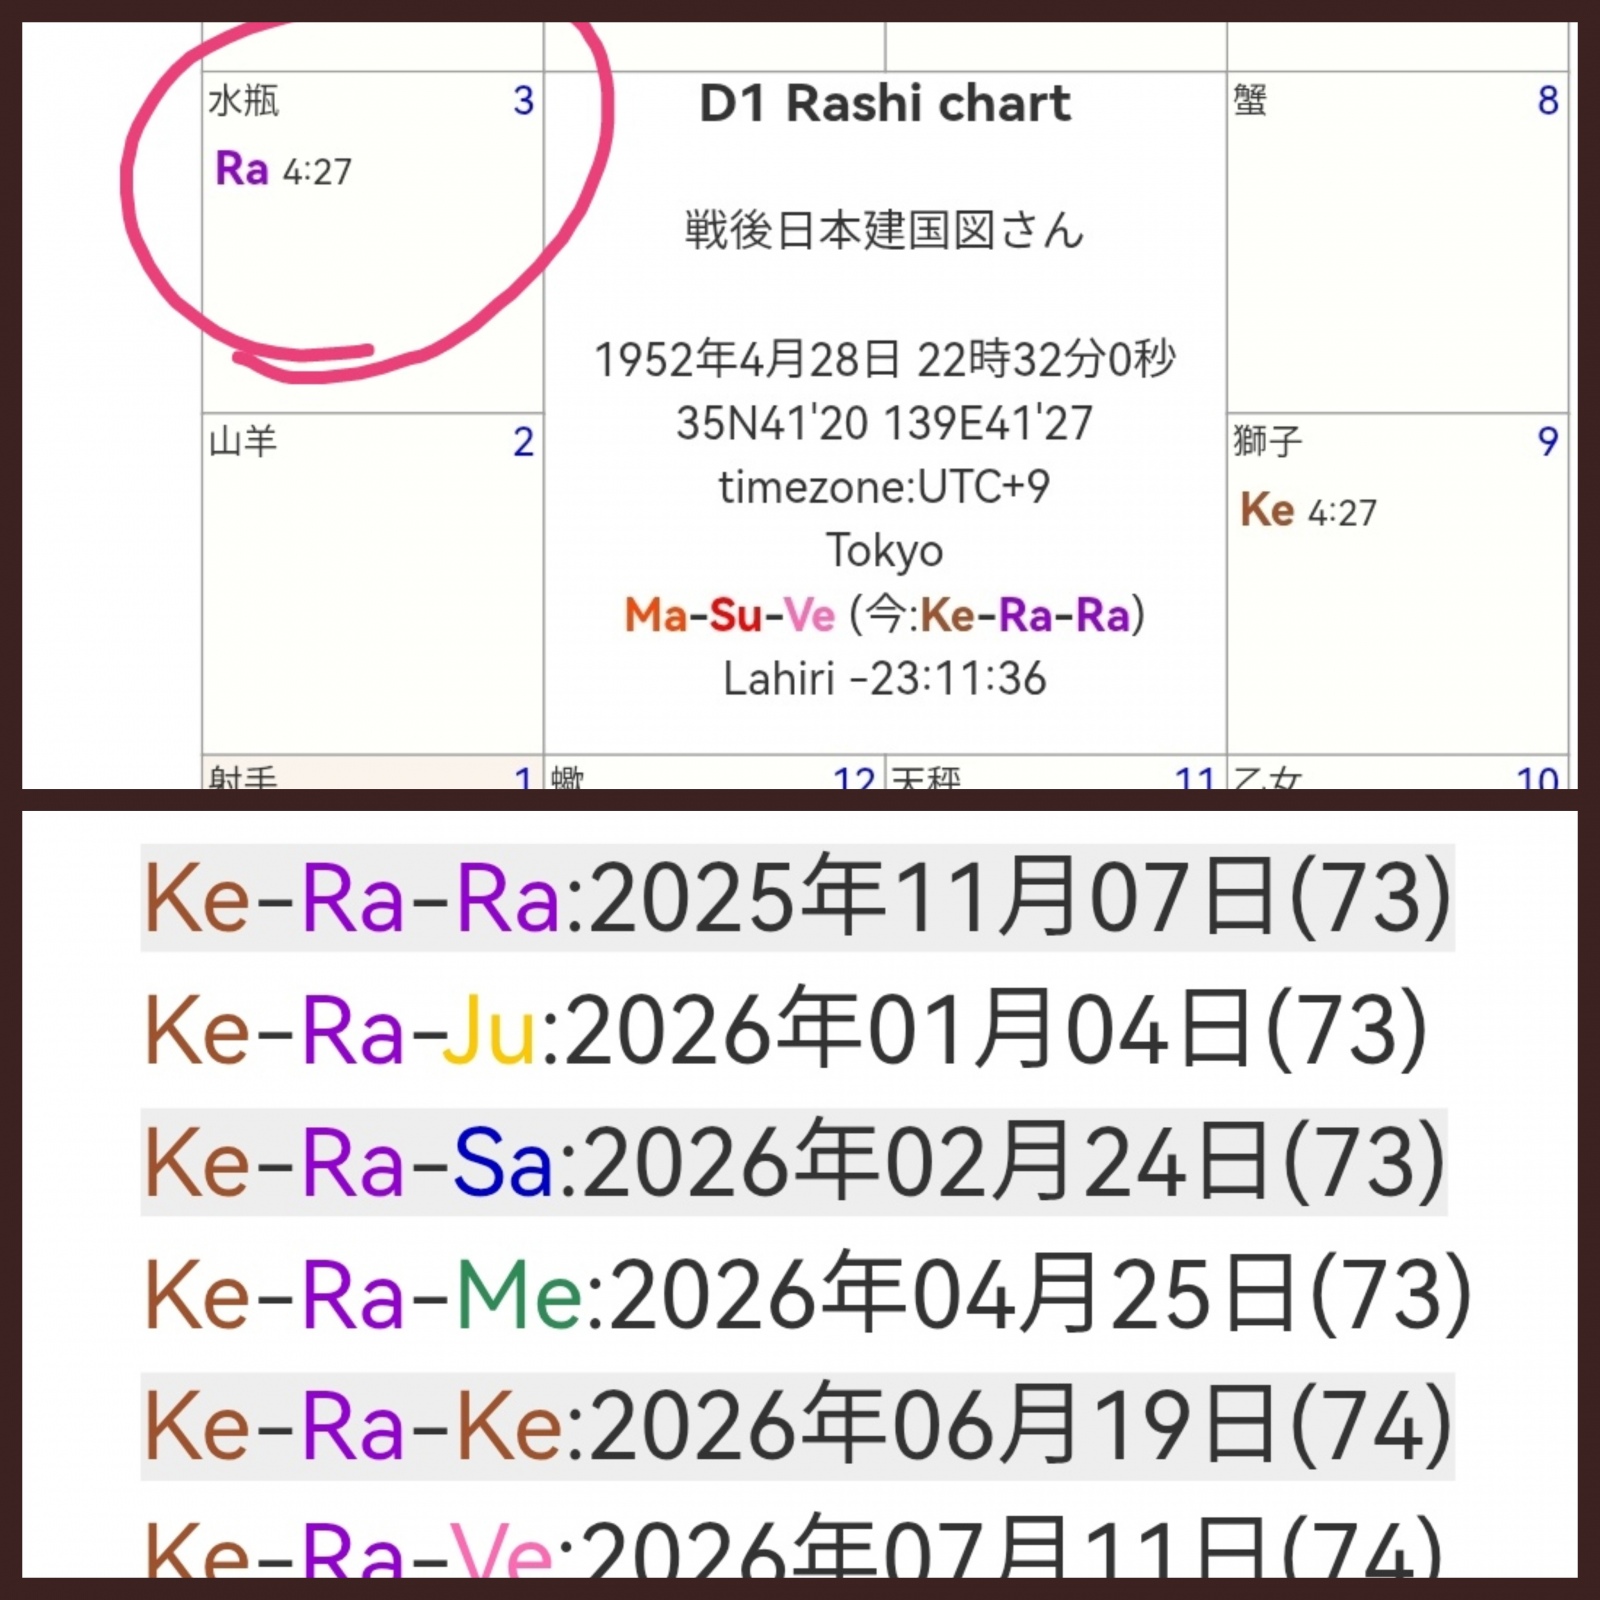
Task: Select the Ke-Ra-Ra dasha row dated 2025年11月07日
Action: [x=796, y=898]
